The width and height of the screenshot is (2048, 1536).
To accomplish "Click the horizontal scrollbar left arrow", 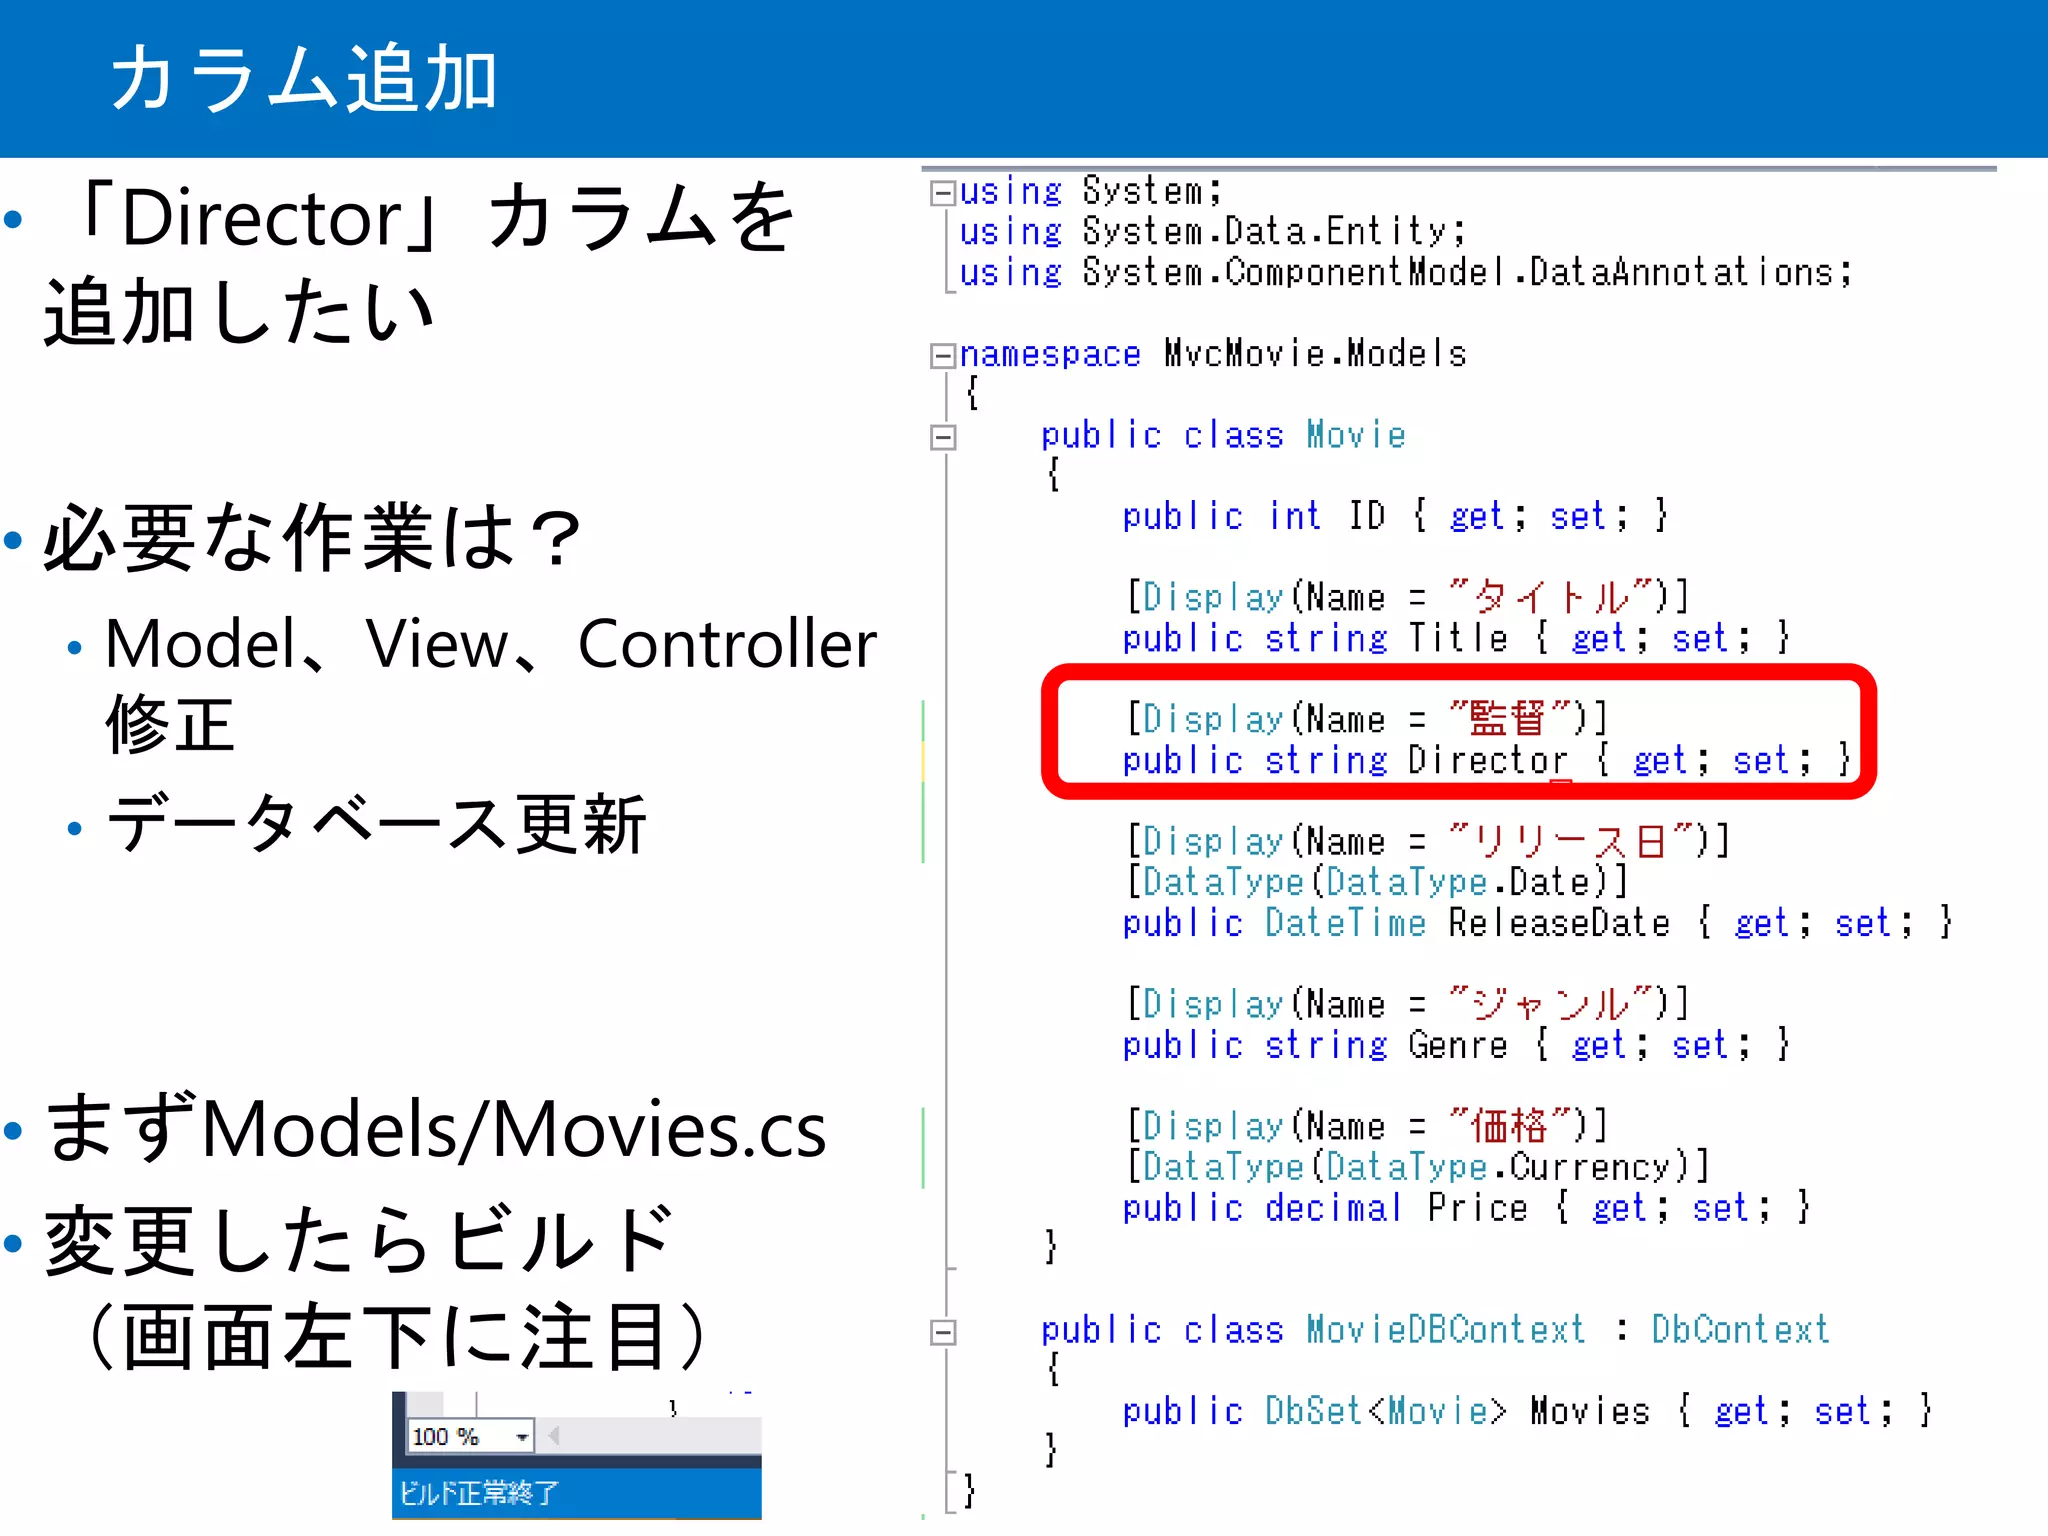I will pos(553,1437).
